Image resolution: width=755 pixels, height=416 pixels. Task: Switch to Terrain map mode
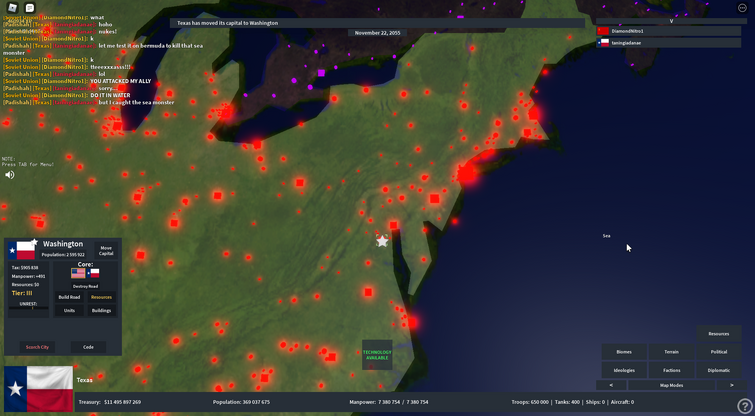click(671, 352)
